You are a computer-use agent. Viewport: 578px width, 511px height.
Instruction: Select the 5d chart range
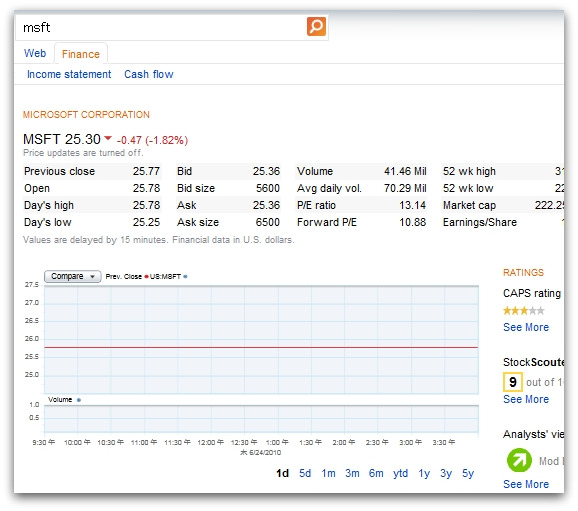[x=305, y=473]
